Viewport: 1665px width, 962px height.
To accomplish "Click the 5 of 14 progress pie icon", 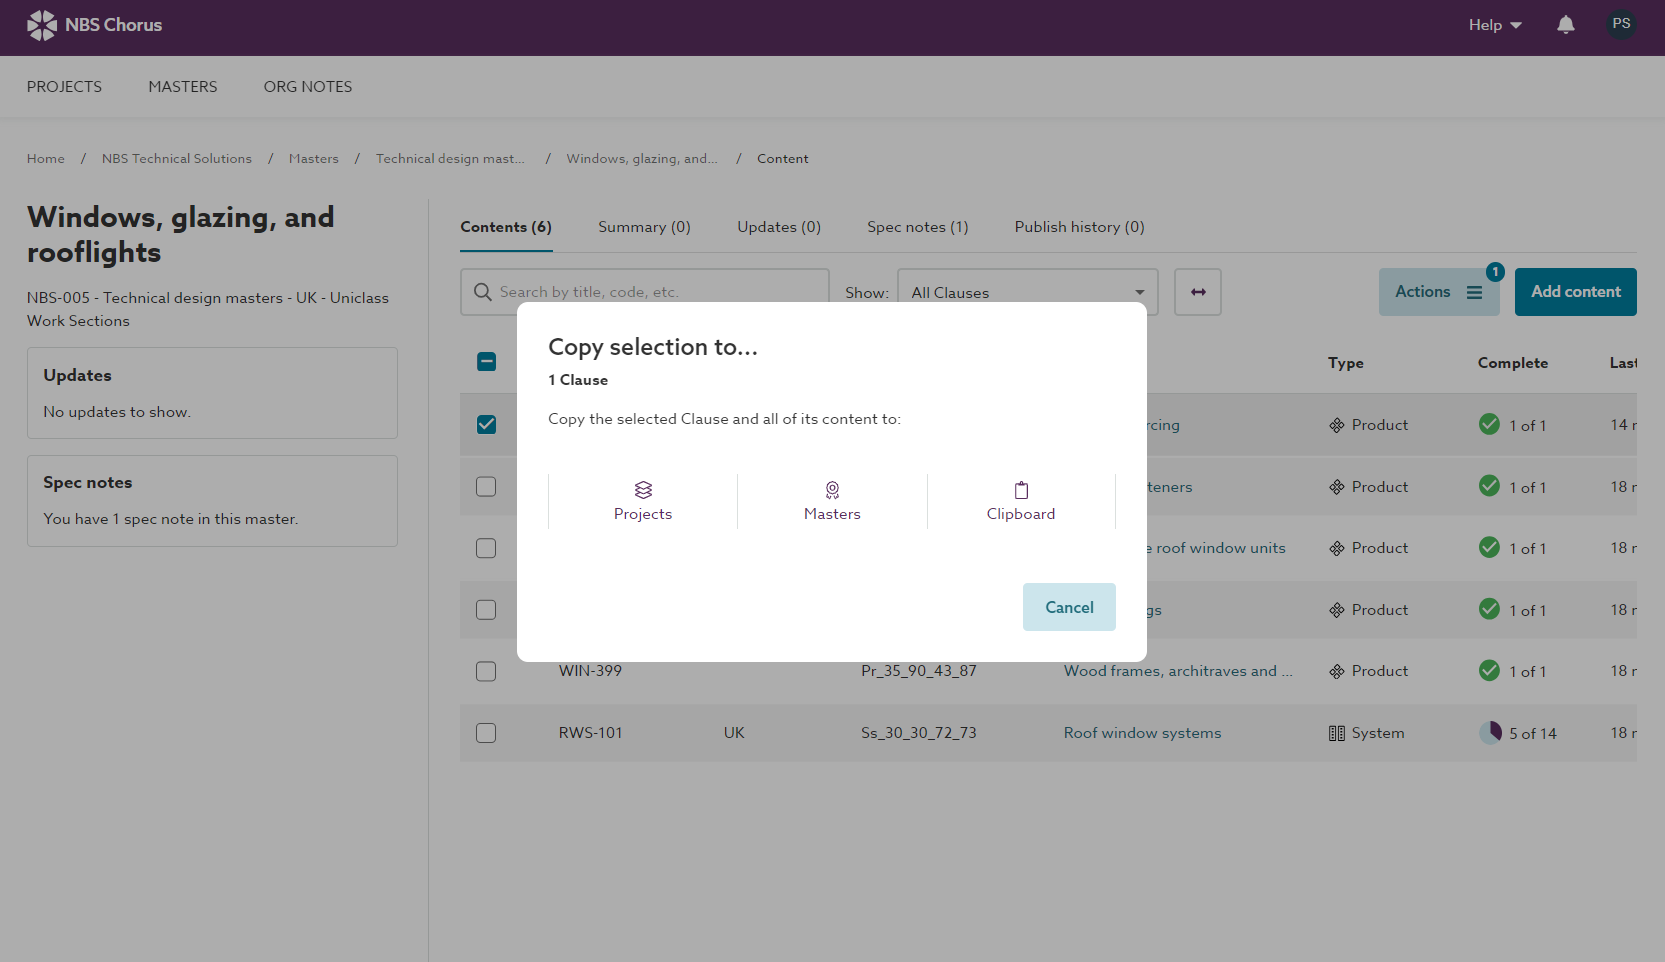I will click(x=1490, y=732).
